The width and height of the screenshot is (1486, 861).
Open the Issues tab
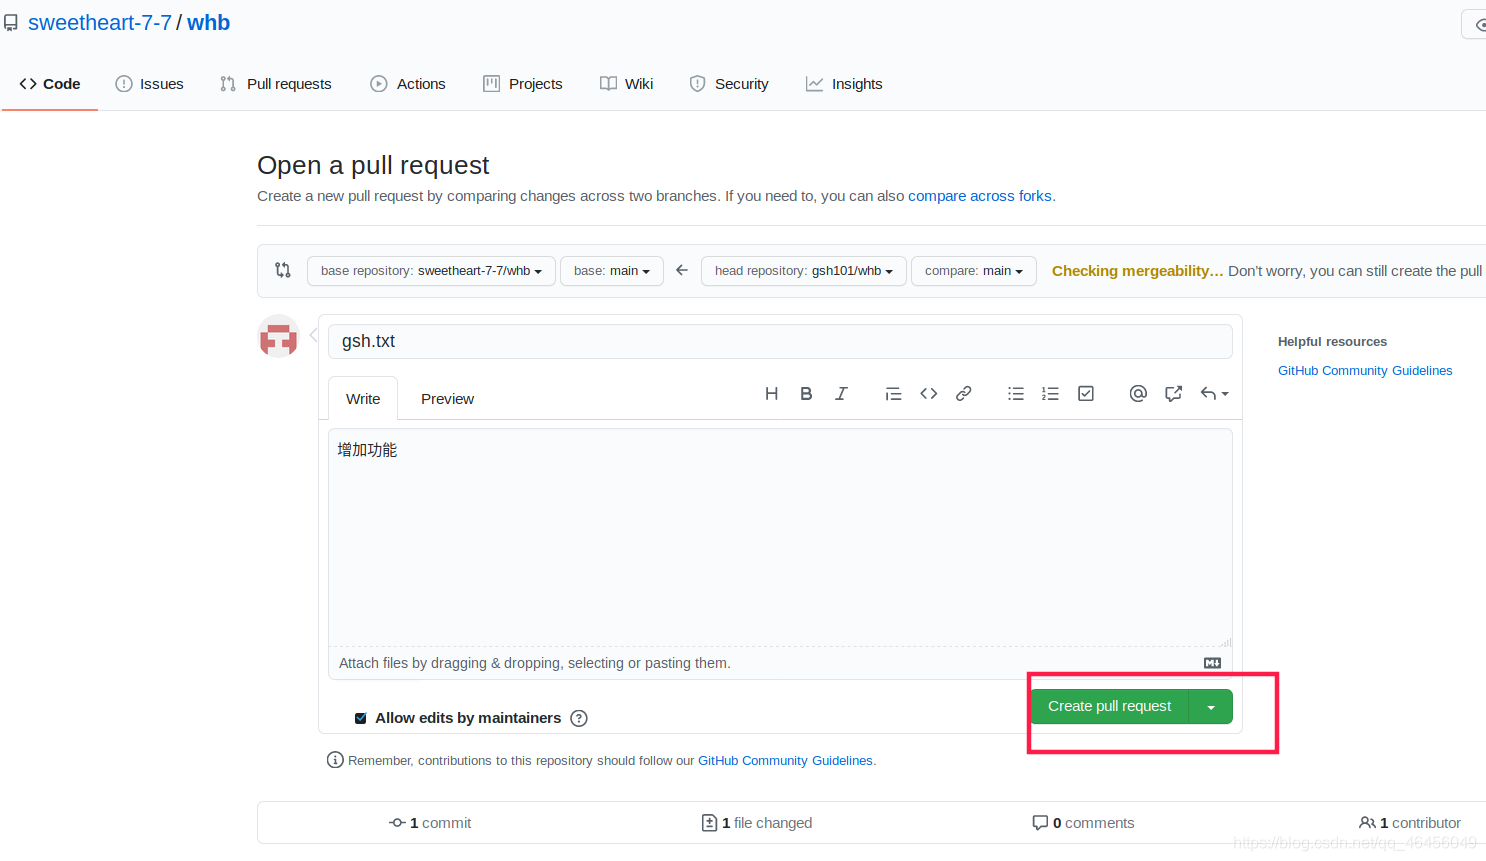150,84
